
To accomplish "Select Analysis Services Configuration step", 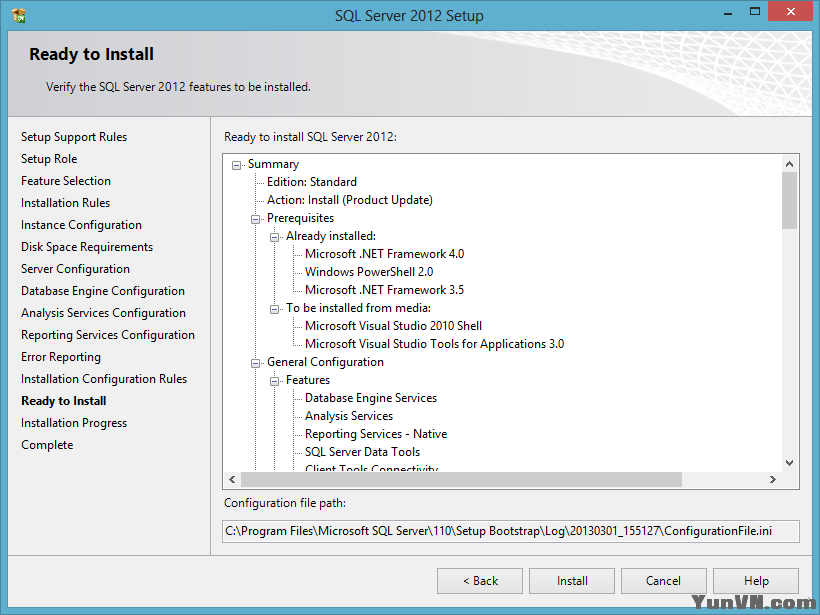I will click(104, 313).
